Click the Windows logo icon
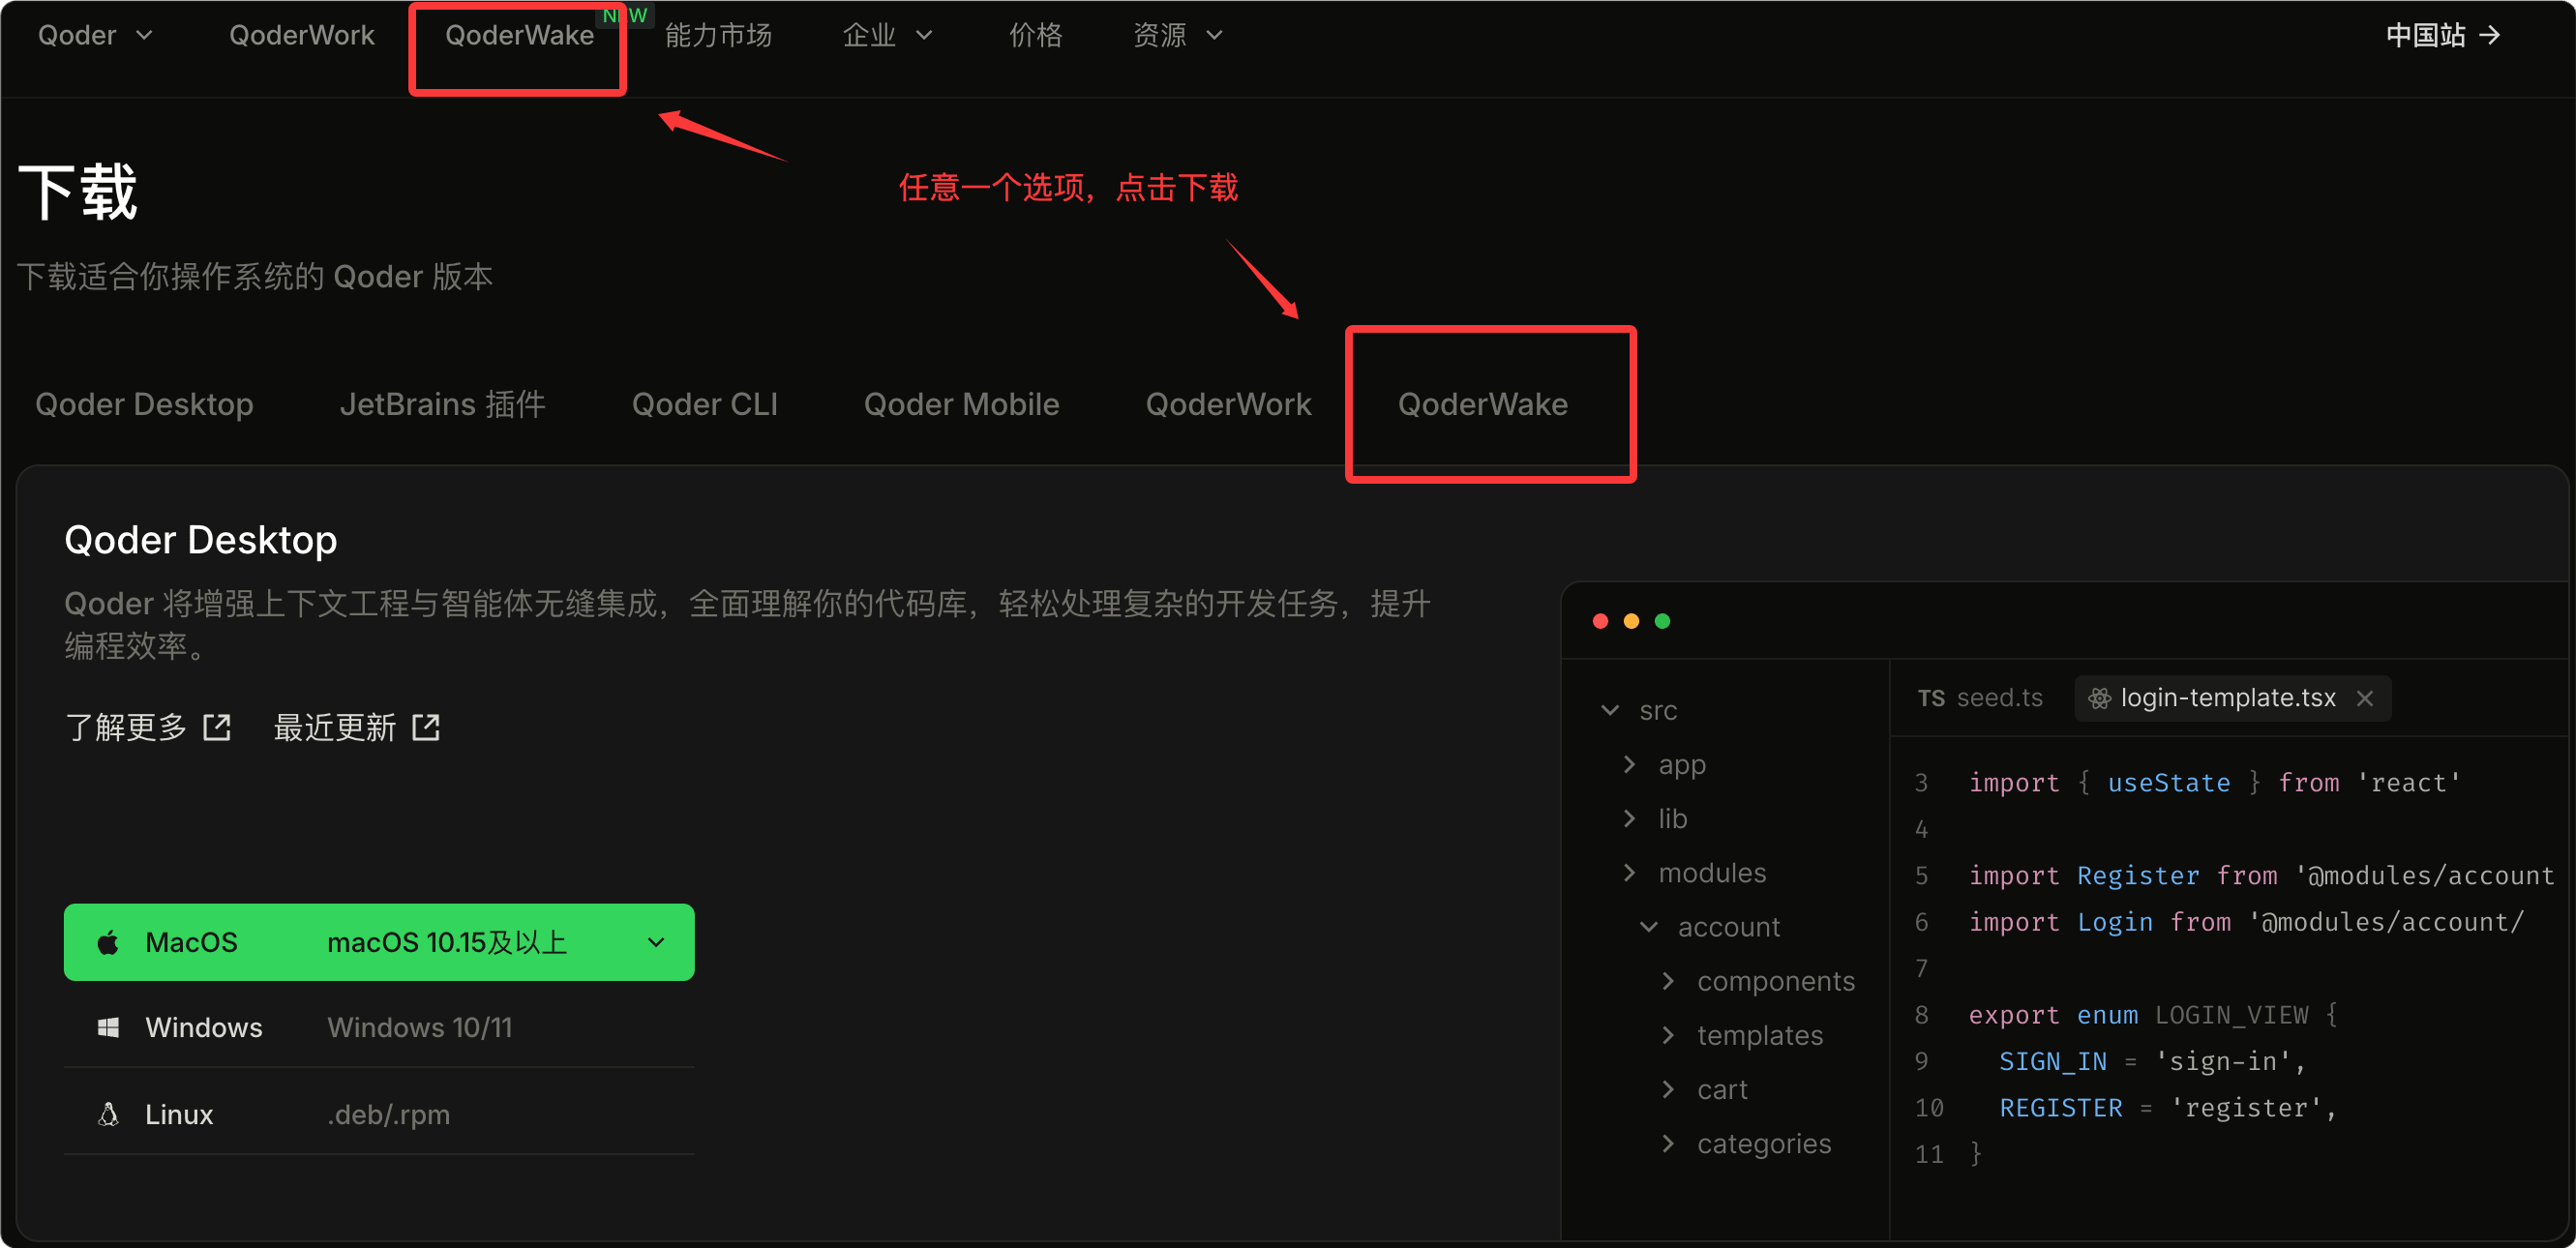Screen dimensions: 2576x1248 pos(108,1027)
